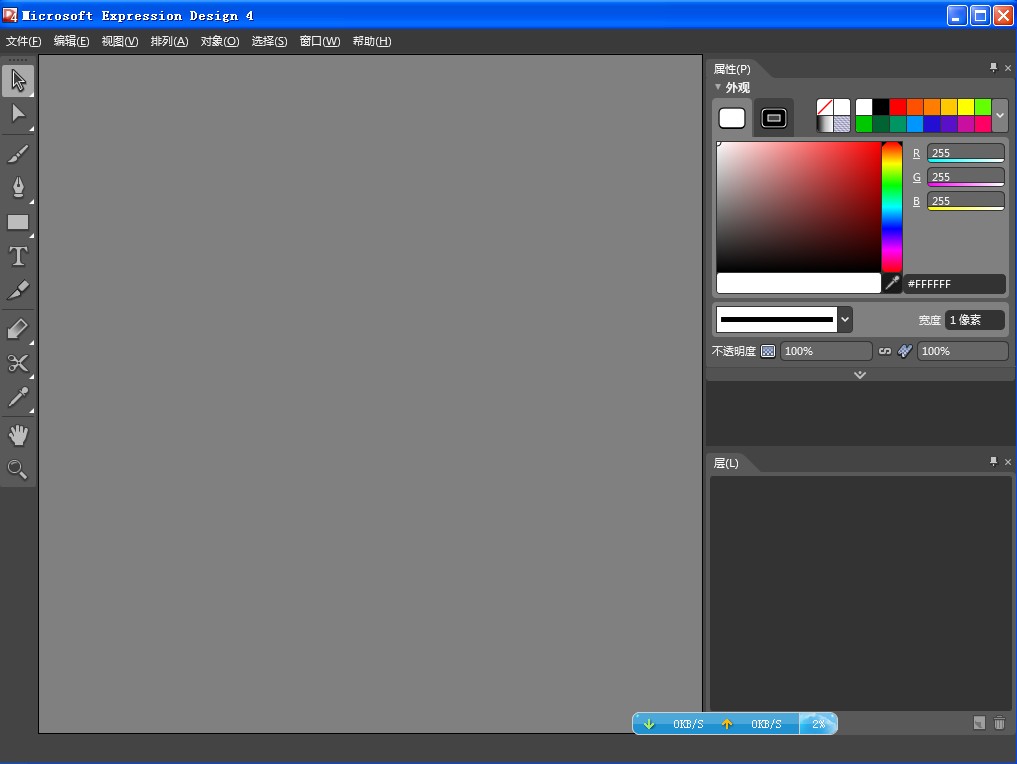
Task: Pin the Layers panel
Action: tap(993, 462)
